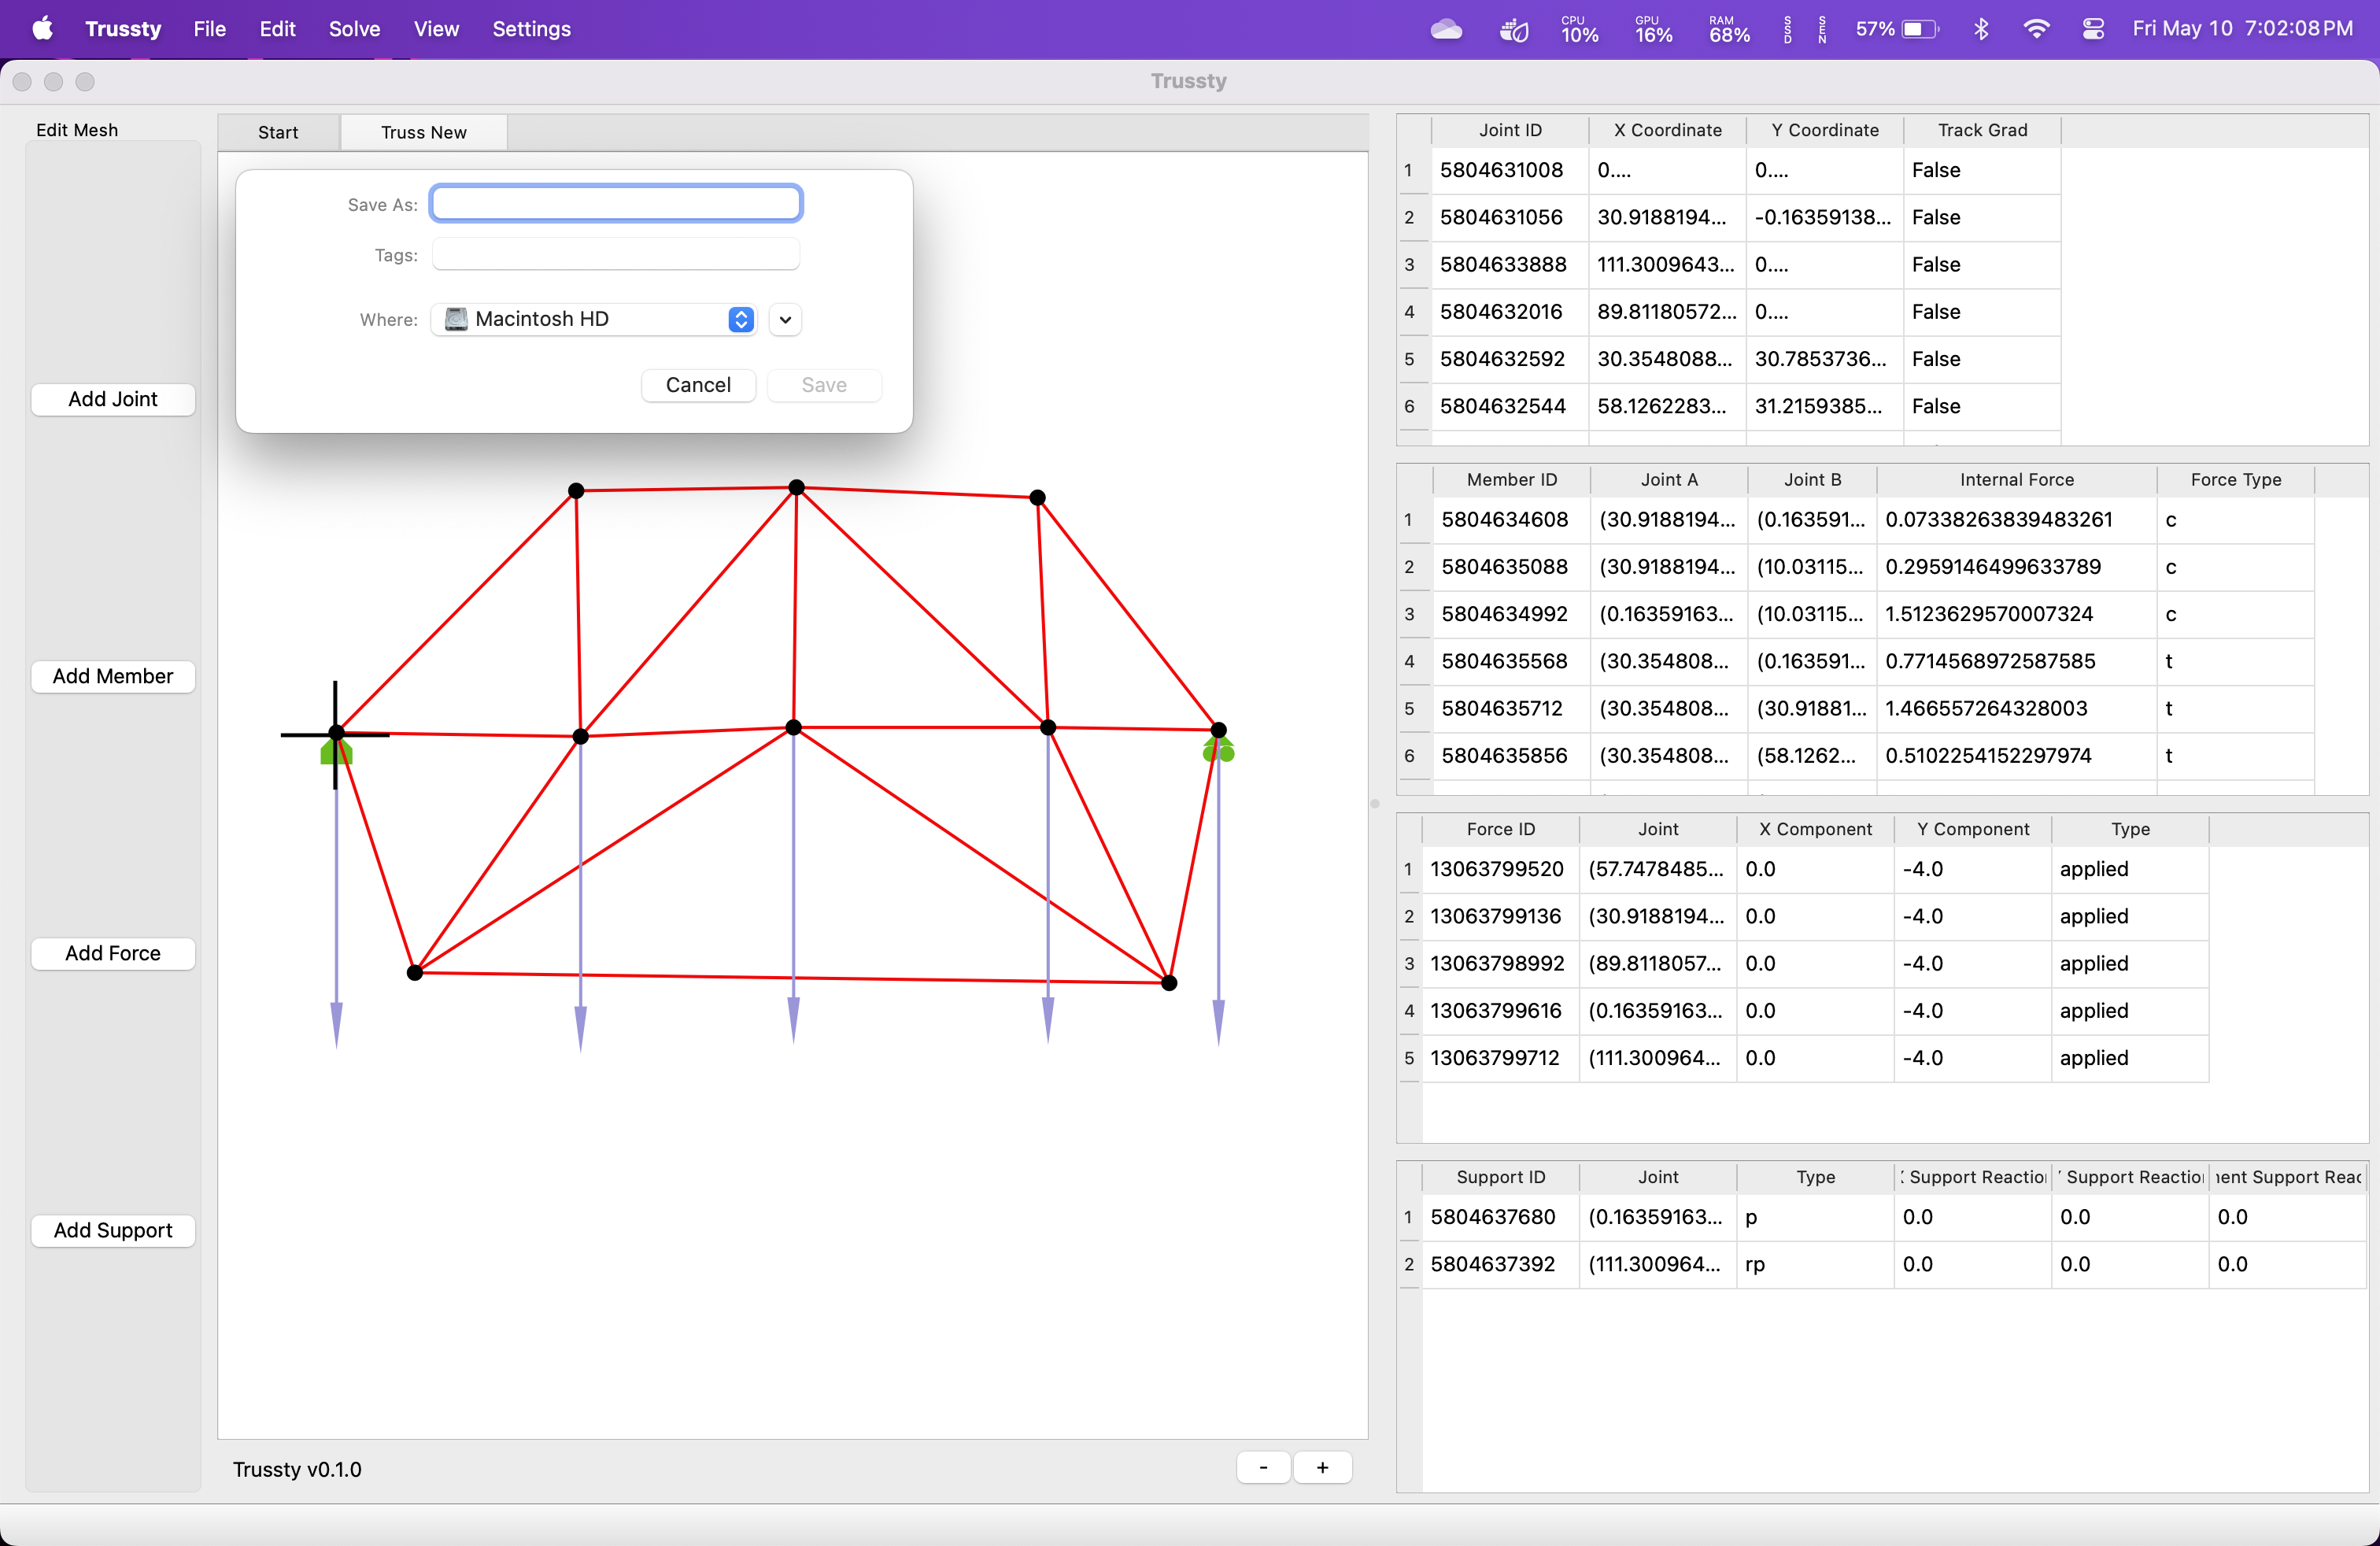2380x1546 pixels.
Task: Click the cloud icon in the menu bar
Action: (1446, 29)
